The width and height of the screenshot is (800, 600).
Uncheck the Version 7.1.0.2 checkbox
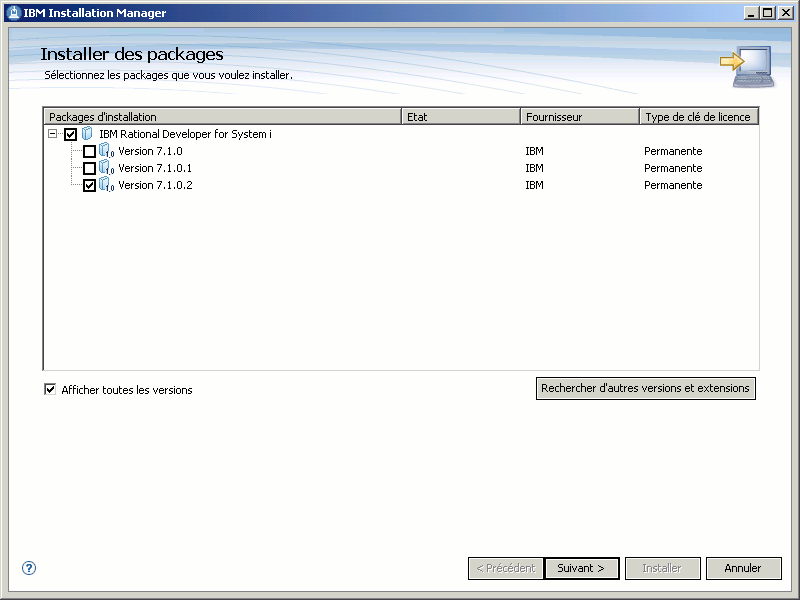pos(89,185)
